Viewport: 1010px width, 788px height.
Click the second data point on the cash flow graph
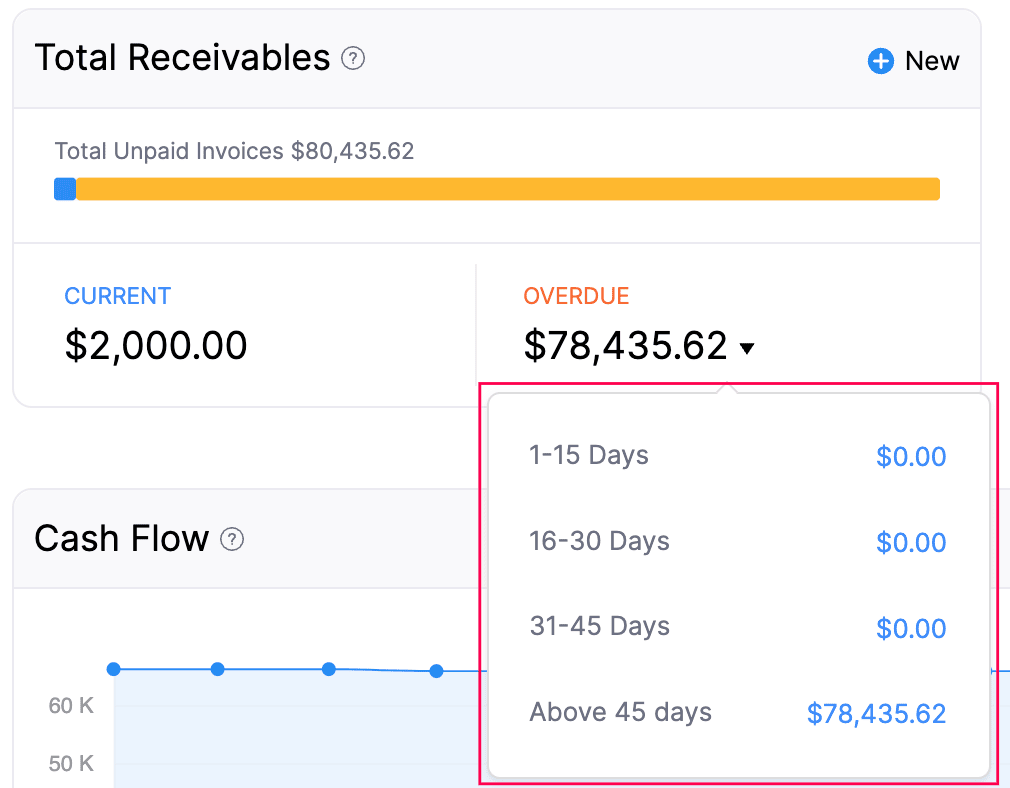(218, 669)
